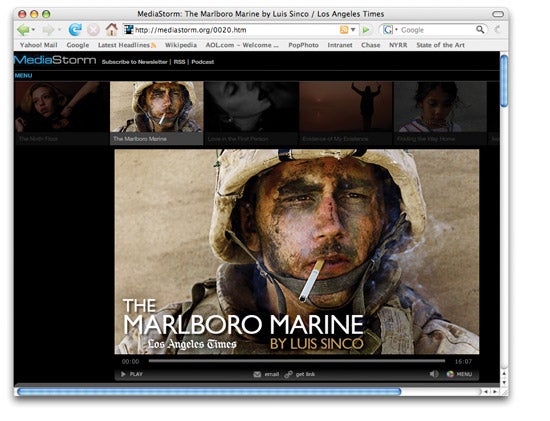This screenshot has width=550, height=421.
Task: Click the vertical scrollbar thumb
Action: pyautogui.click(x=504, y=80)
